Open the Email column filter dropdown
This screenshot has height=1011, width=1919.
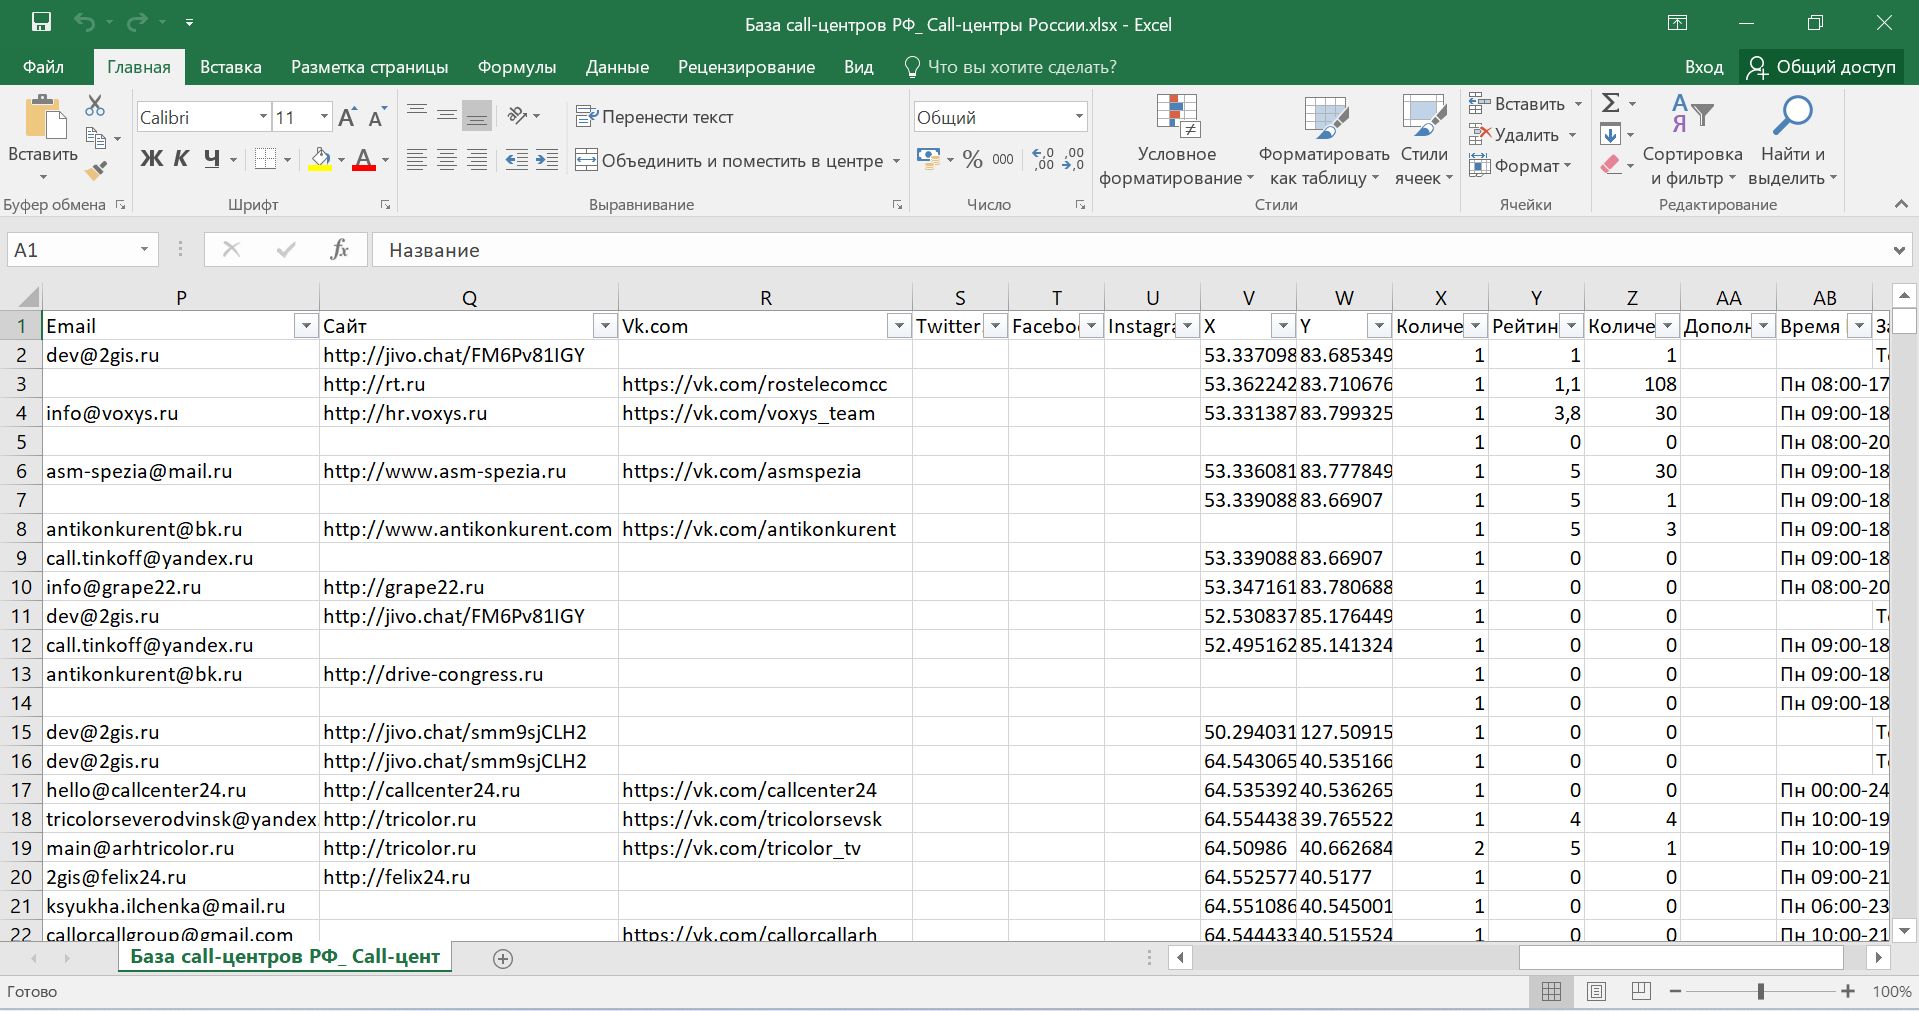pyautogui.click(x=306, y=327)
